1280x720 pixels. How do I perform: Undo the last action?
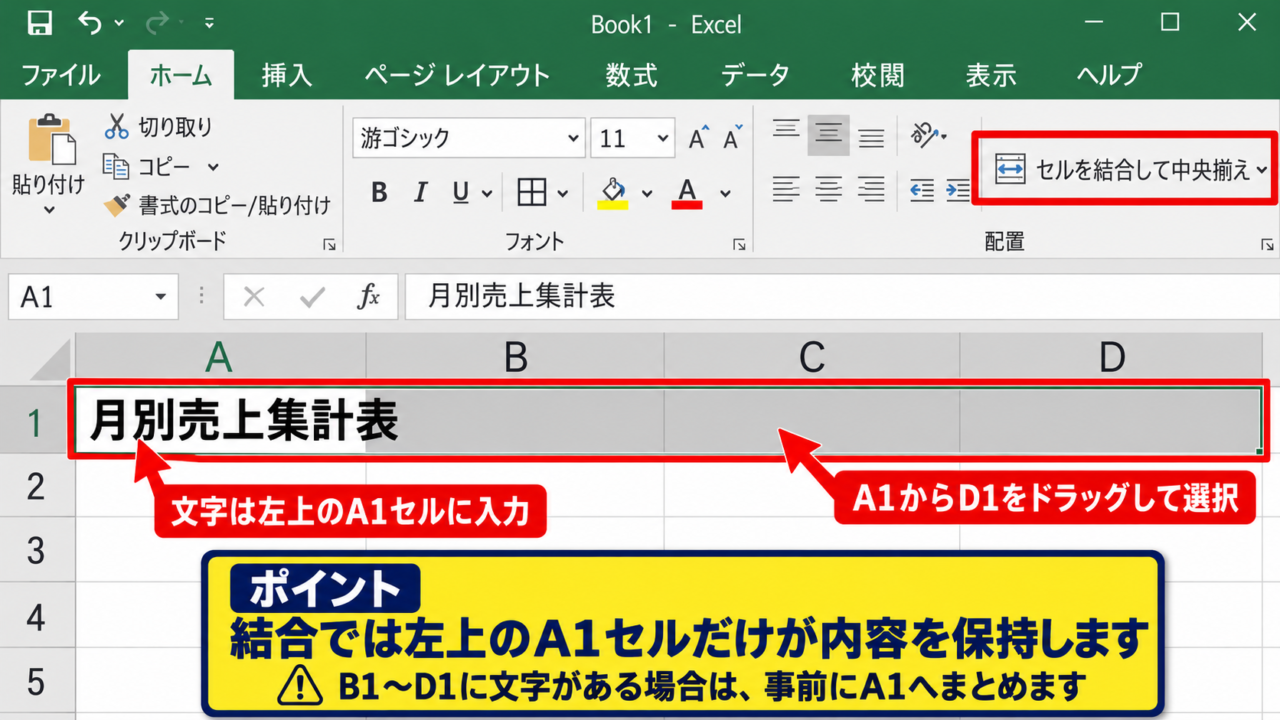(90, 22)
